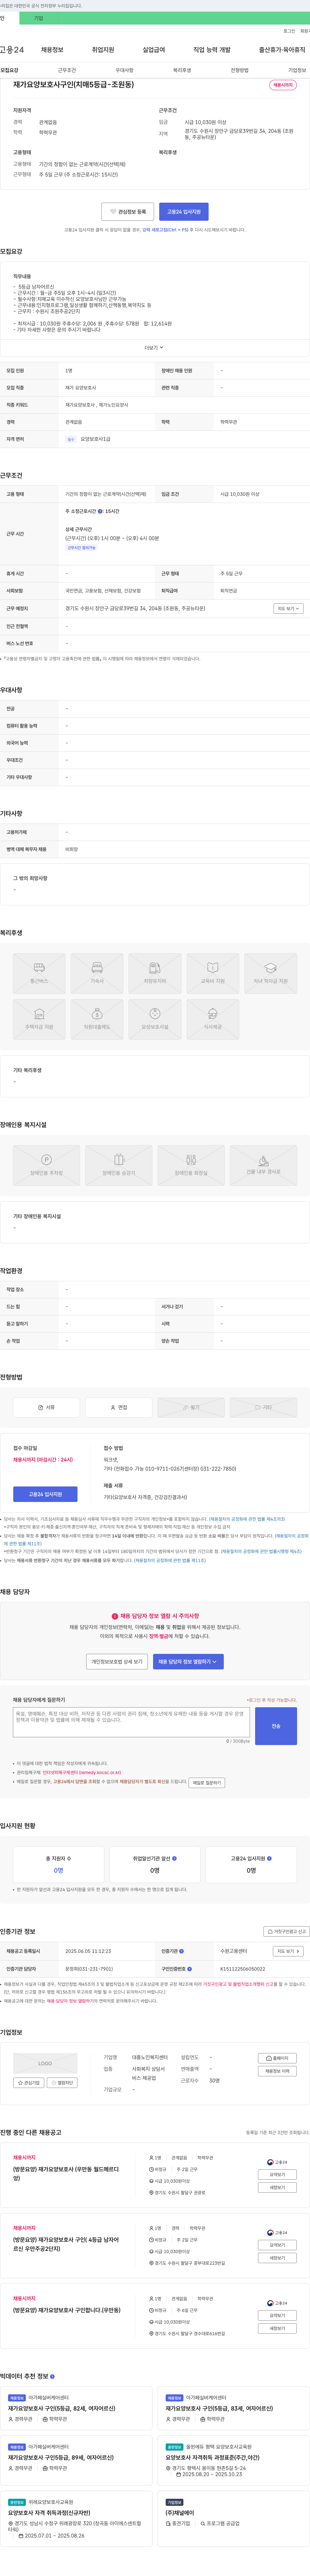Screen dimensions: 310x2576
Task: Click 채용정보 더보기 button
Action: [277, 2071]
